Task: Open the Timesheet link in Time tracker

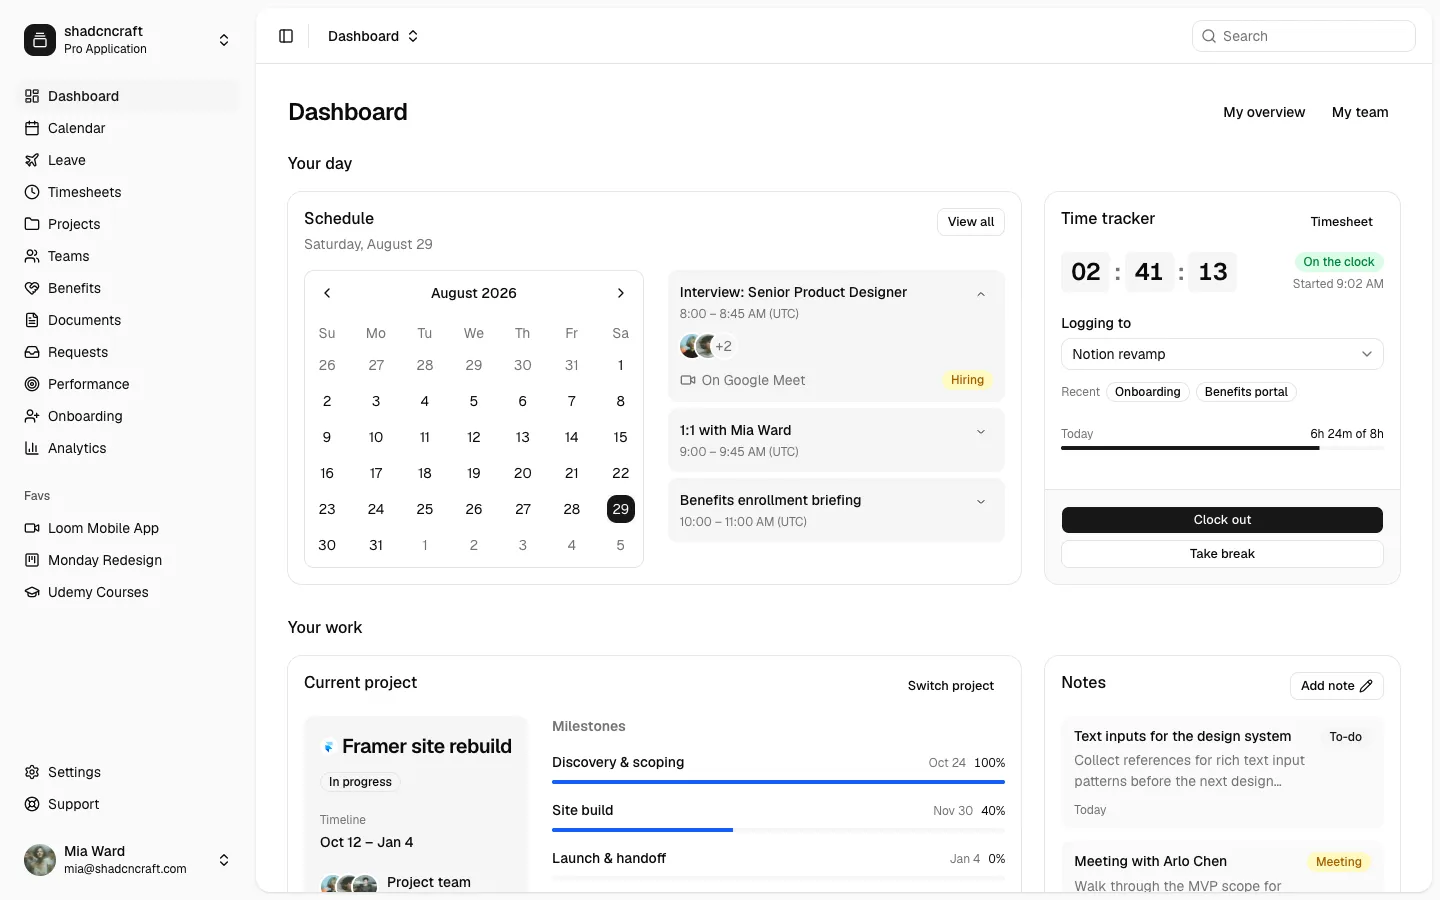Action: (x=1341, y=222)
